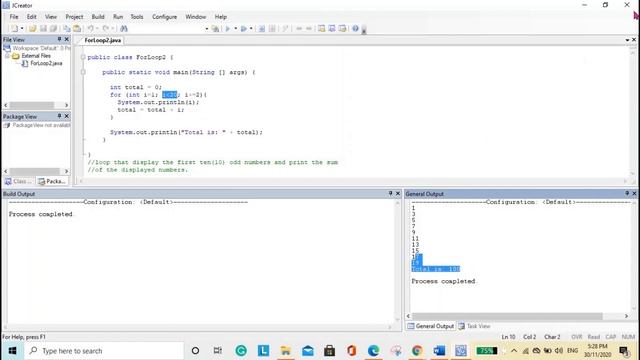Switch to the Class view tab
The image size is (640, 360).
[x=18, y=181]
